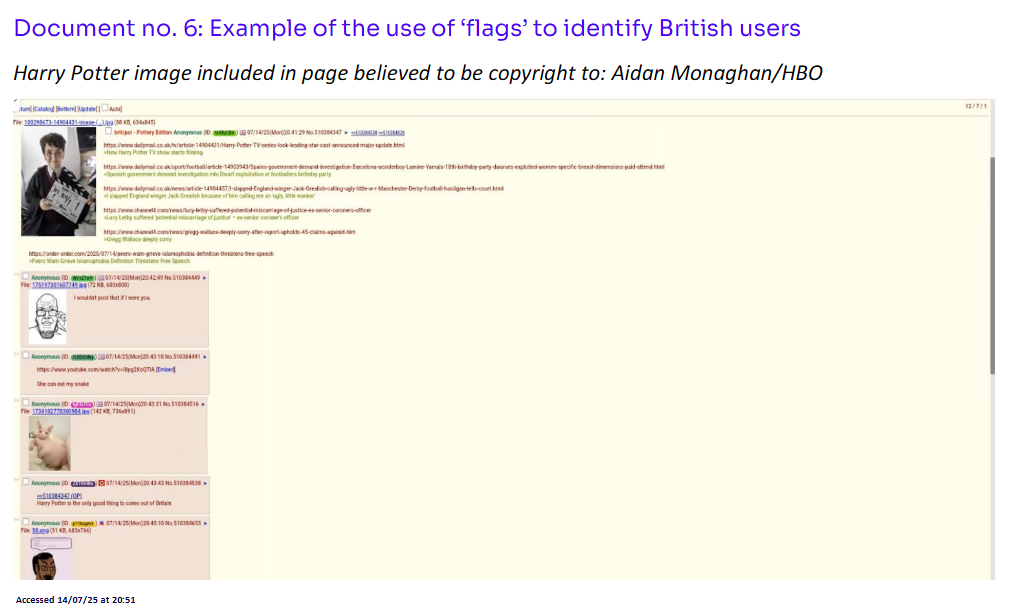
Task: Enable the Auto update checkbox
Action: [105, 108]
